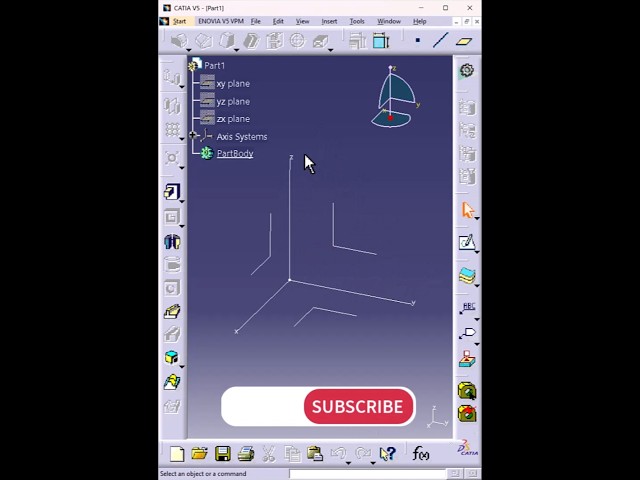Image resolution: width=640 pixels, height=480 pixels.
Task: Open the Draft Angle dropdown arrow
Action: click(236, 50)
